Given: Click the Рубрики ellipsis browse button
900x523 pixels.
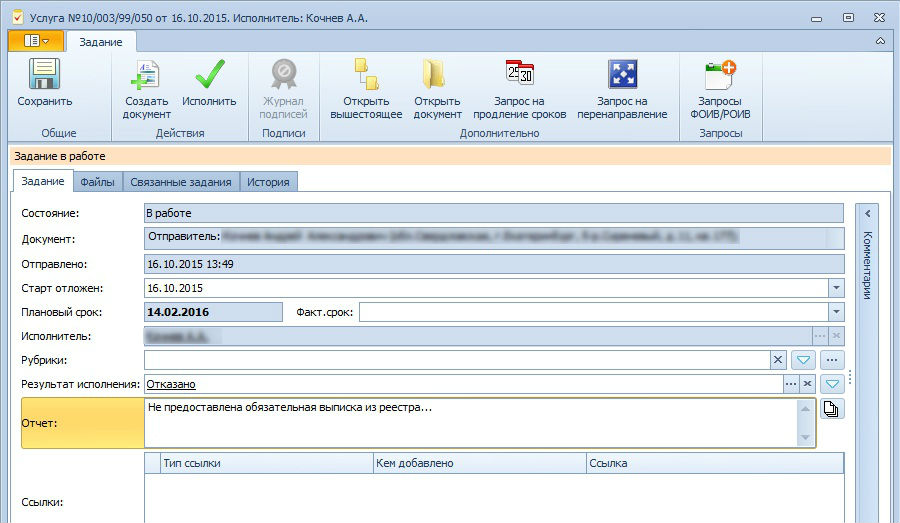Looking at the screenshot, I should pos(832,360).
